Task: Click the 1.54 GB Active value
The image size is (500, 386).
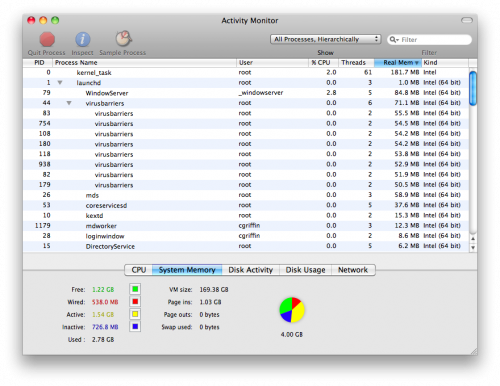Action: point(103,315)
